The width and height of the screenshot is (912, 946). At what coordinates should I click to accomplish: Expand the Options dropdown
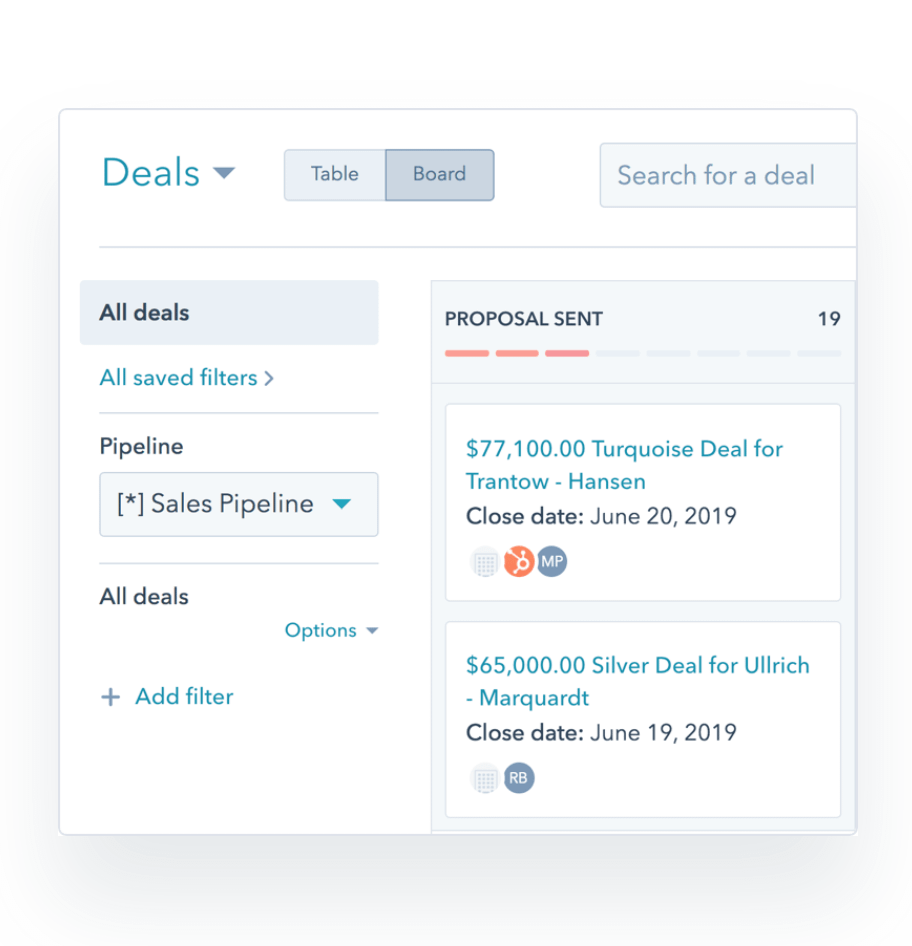[x=331, y=630]
